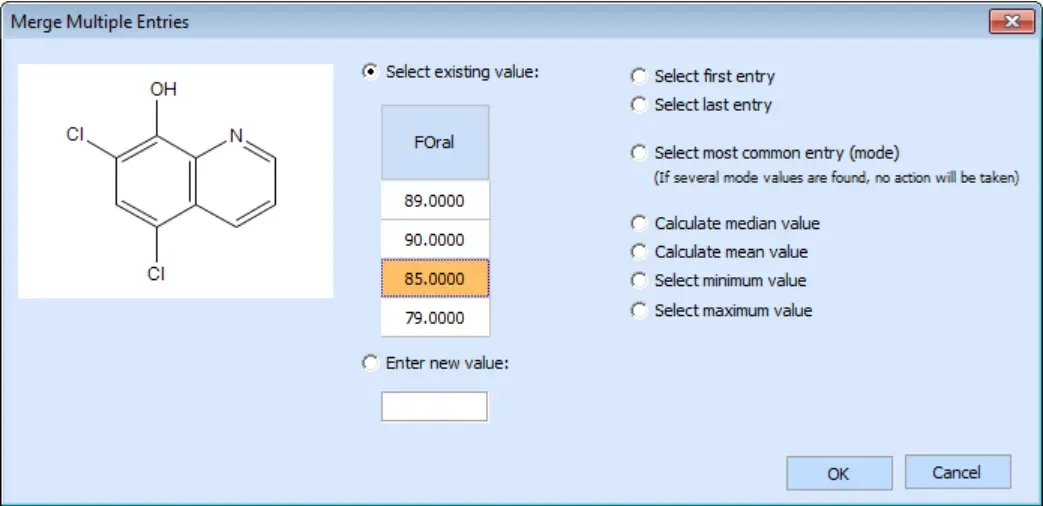Pick 'Select most common entry (mode)'
The image size is (1043, 506).
tap(639, 153)
